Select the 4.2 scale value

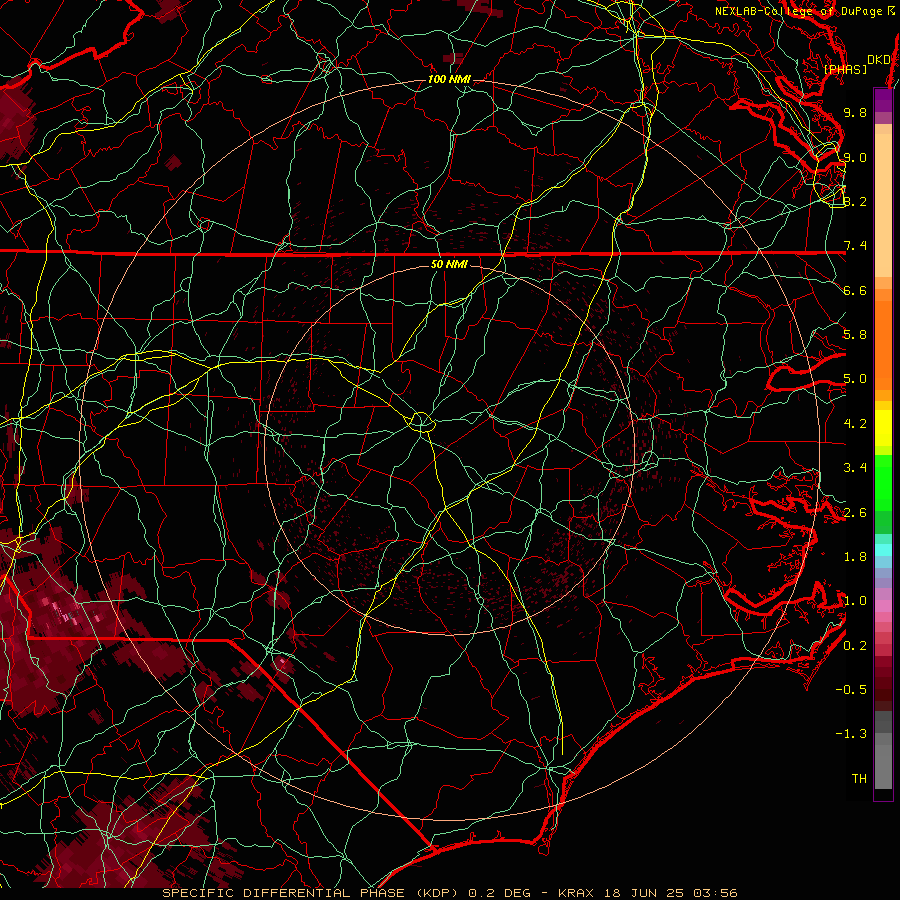click(x=855, y=424)
